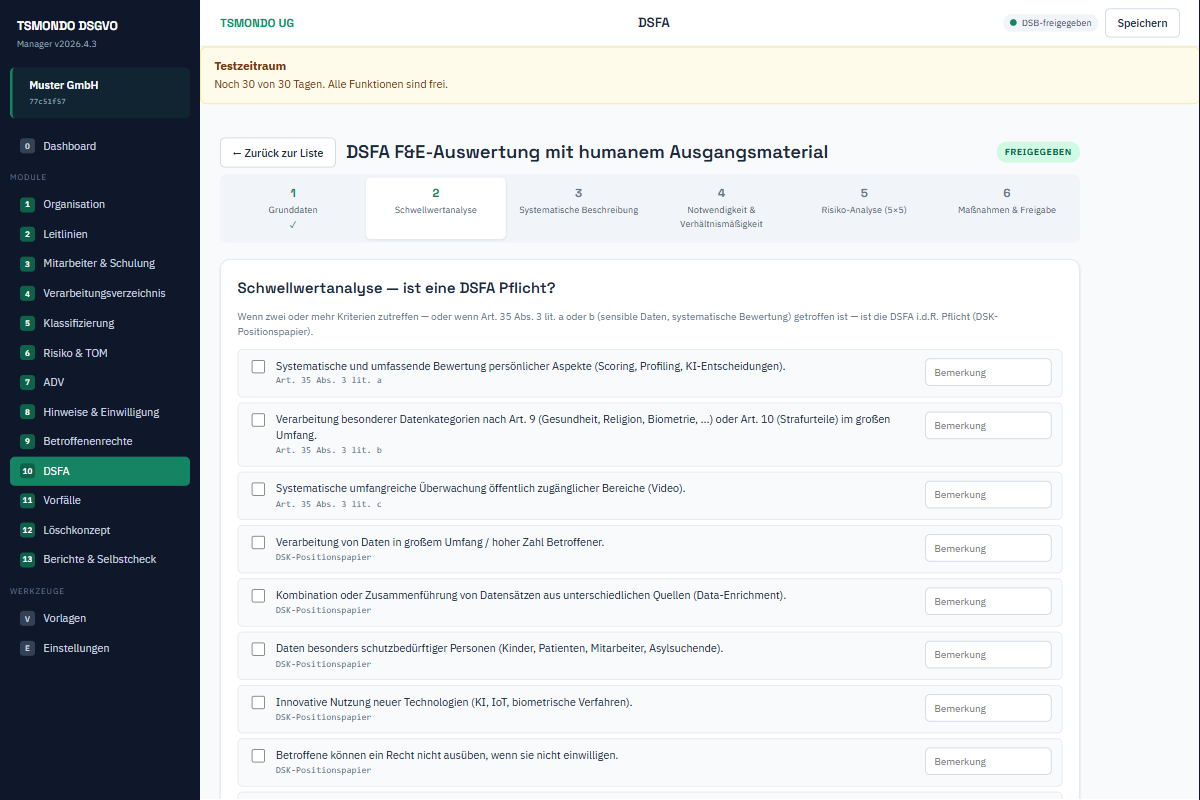
Task: Select the Muster GmbH company card
Action: pos(100,93)
